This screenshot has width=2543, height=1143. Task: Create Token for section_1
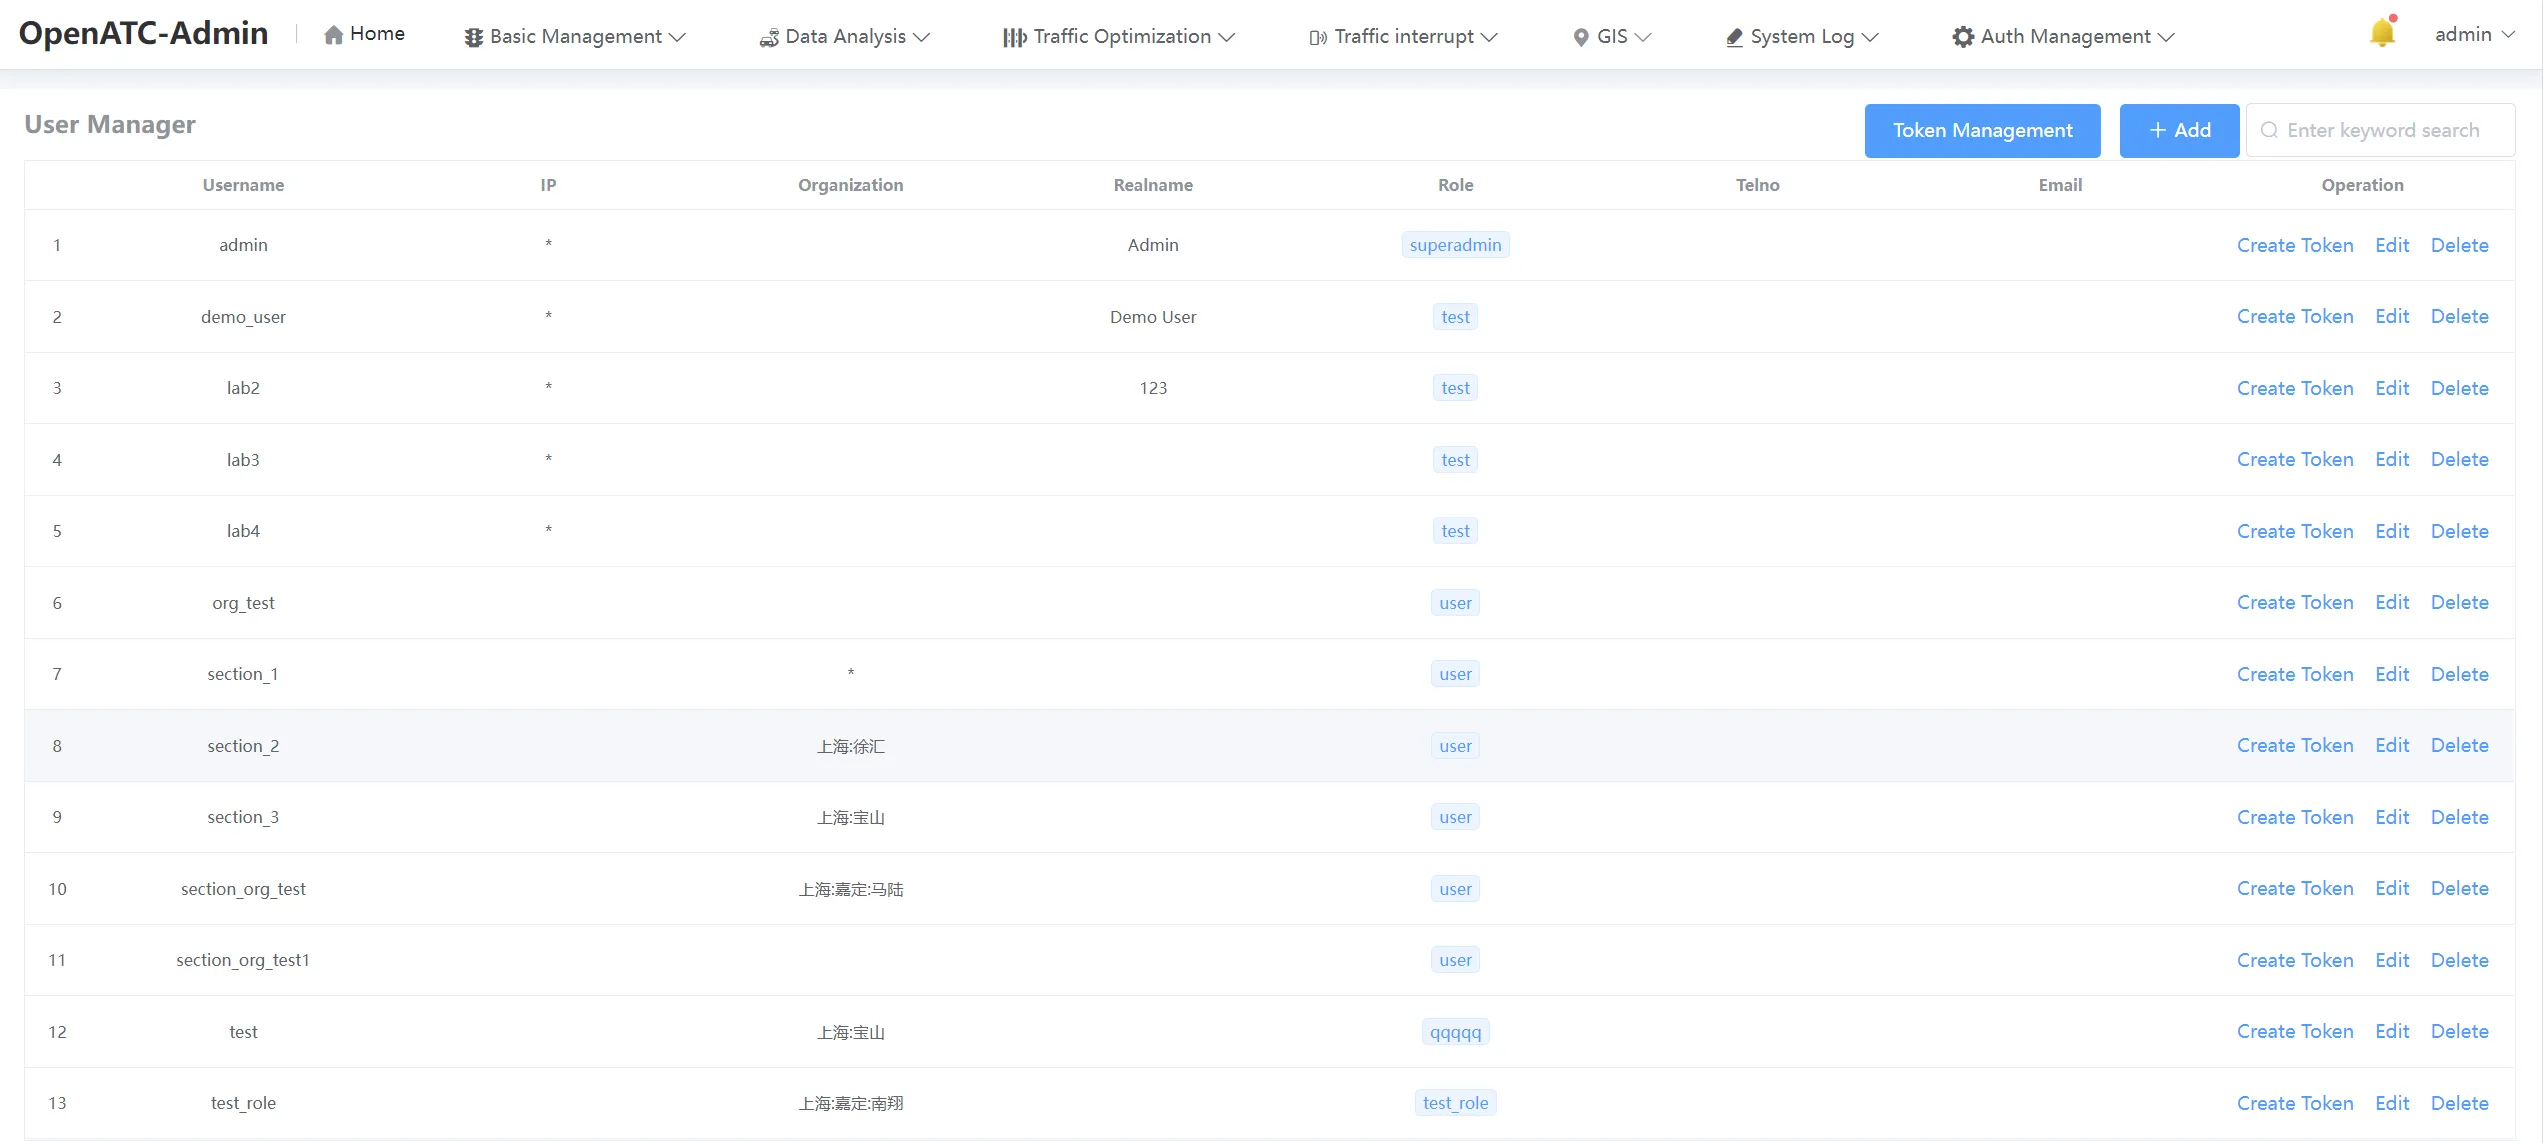[2295, 675]
